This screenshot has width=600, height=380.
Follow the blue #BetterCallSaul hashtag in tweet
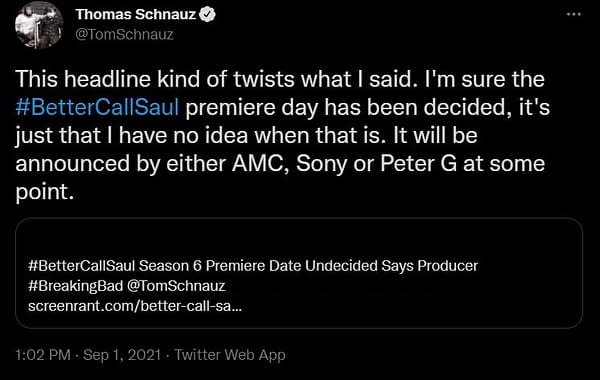tap(97, 107)
